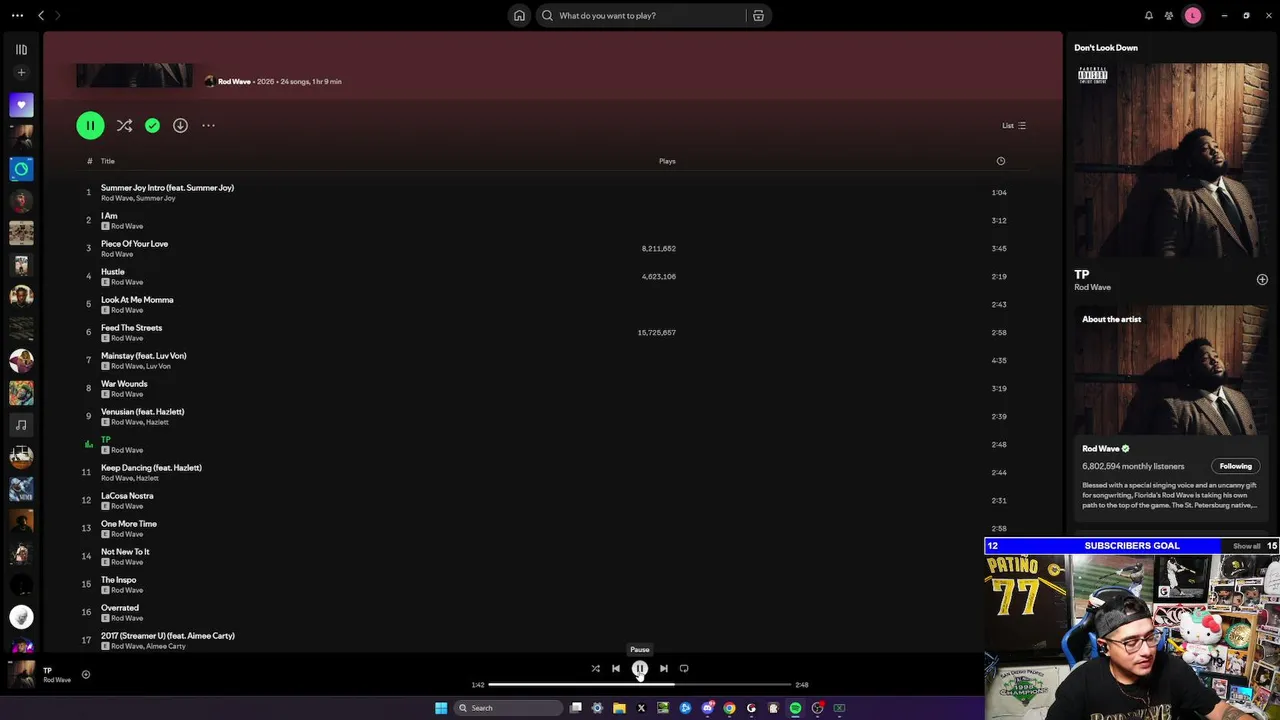
Task: Create a new playlist with the plus icon
Action: click(21, 72)
